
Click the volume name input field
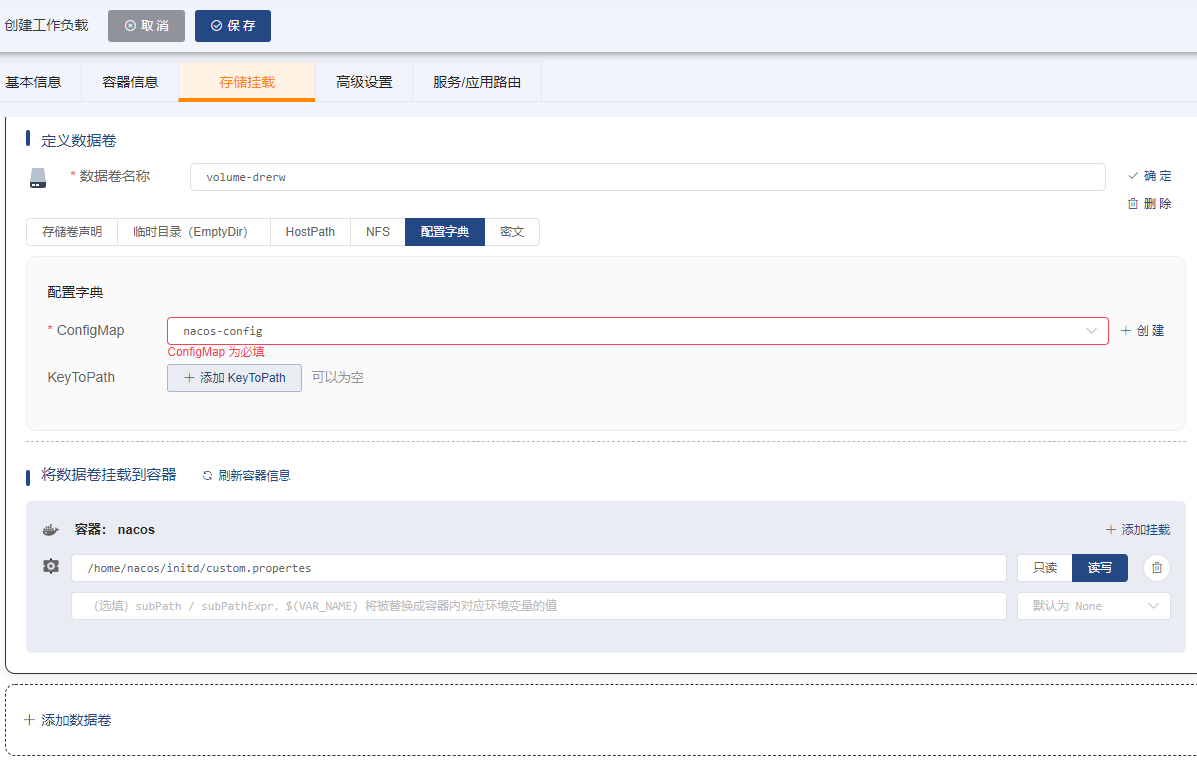647,177
